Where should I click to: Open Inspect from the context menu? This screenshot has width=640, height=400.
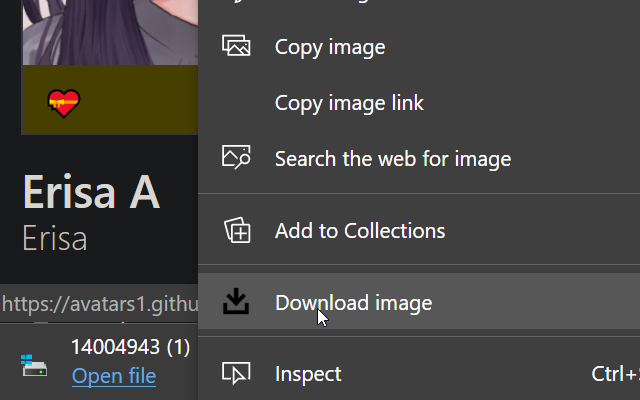tap(308, 374)
